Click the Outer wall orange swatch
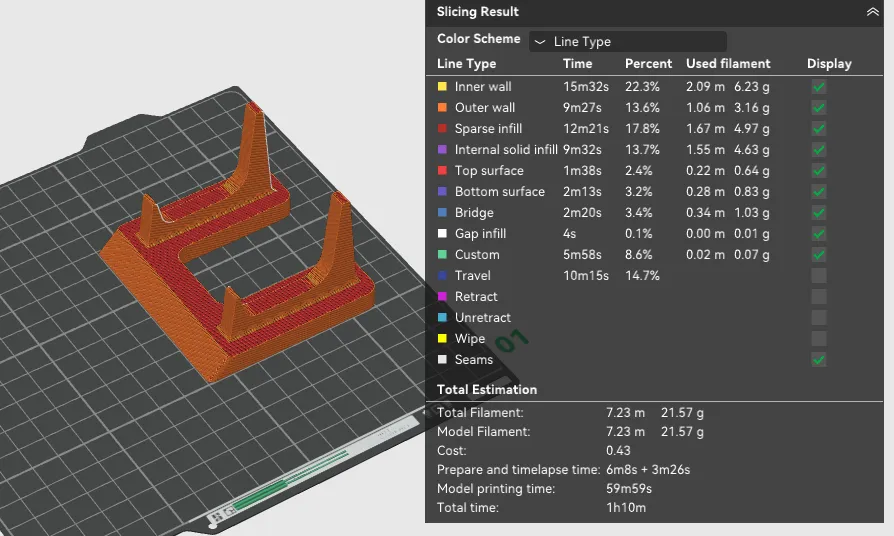Viewport: 894px width, 536px height. [x=442, y=108]
